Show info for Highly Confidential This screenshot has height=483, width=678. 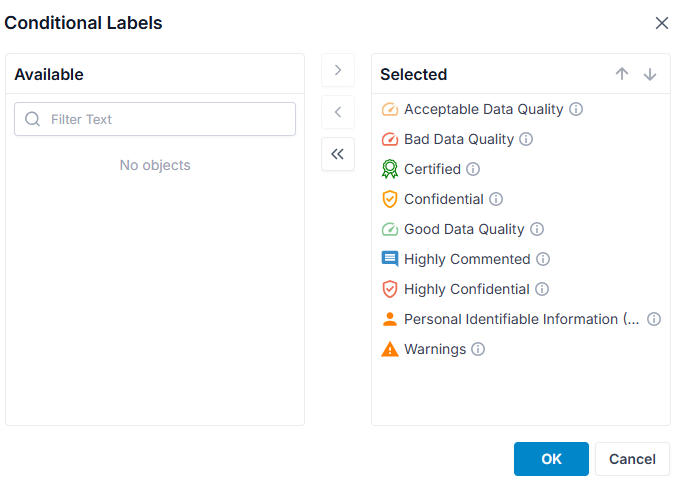[542, 289]
